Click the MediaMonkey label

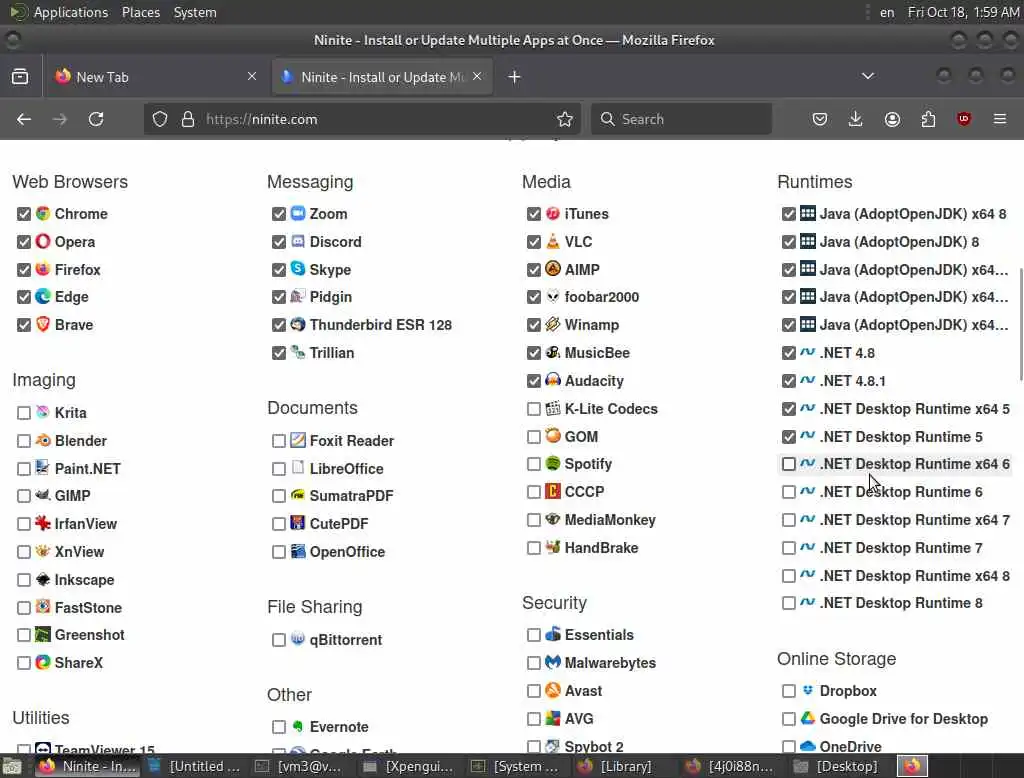pyautogui.click(x=610, y=520)
